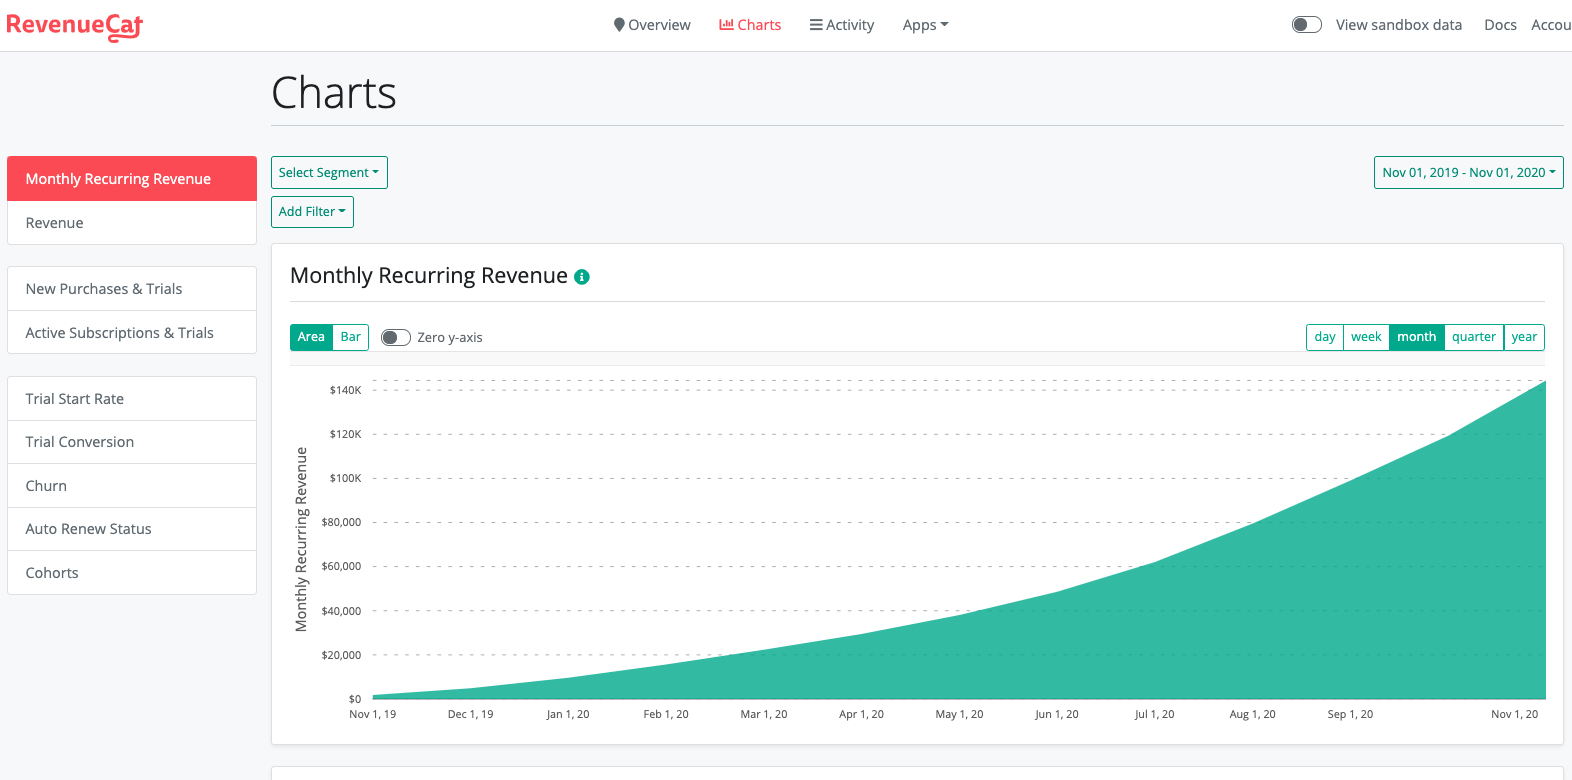
Task: Select the quarter resolution button
Action: coord(1474,337)
